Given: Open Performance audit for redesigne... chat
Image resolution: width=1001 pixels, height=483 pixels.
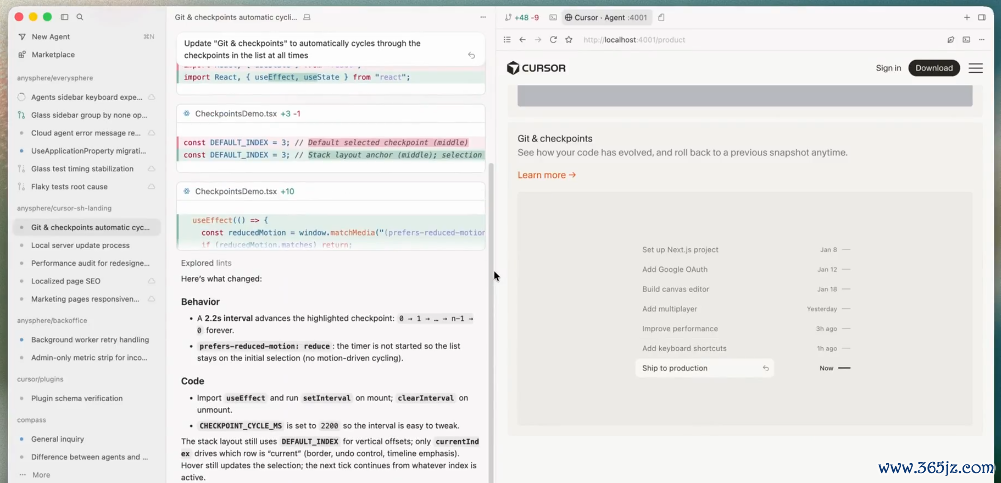Looking at the screenshot, I should [x=87, y=263].
